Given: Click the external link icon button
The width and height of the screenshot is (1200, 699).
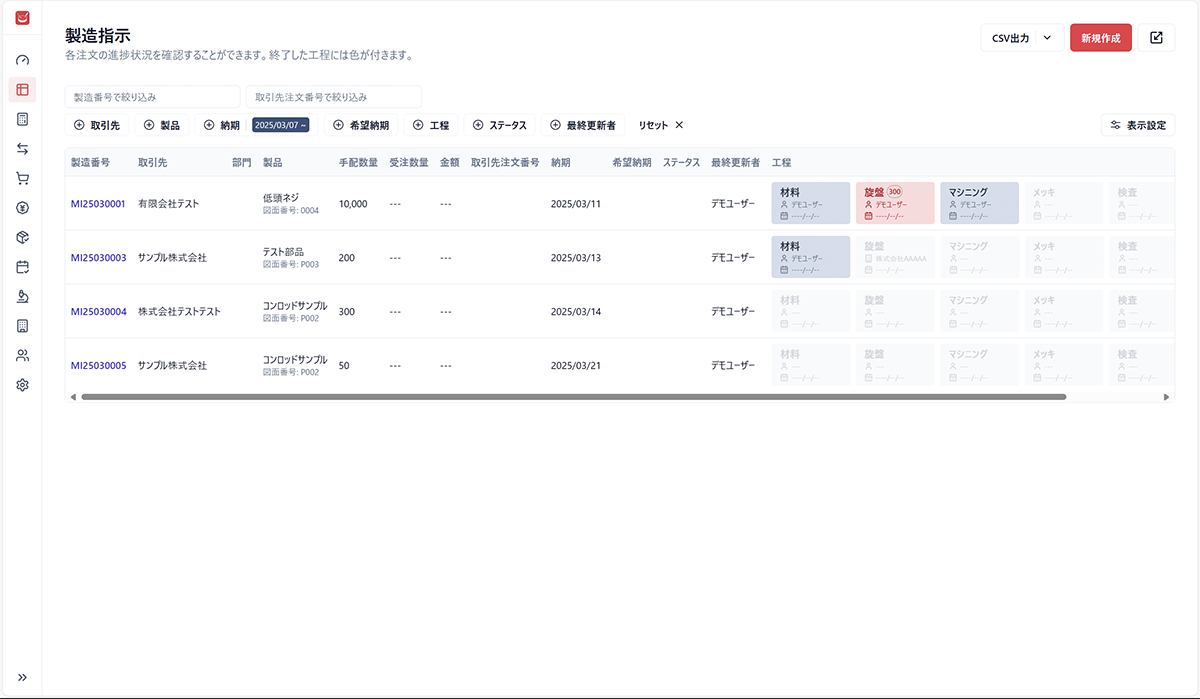Looking at the screenshot, I should [1156, 38].
